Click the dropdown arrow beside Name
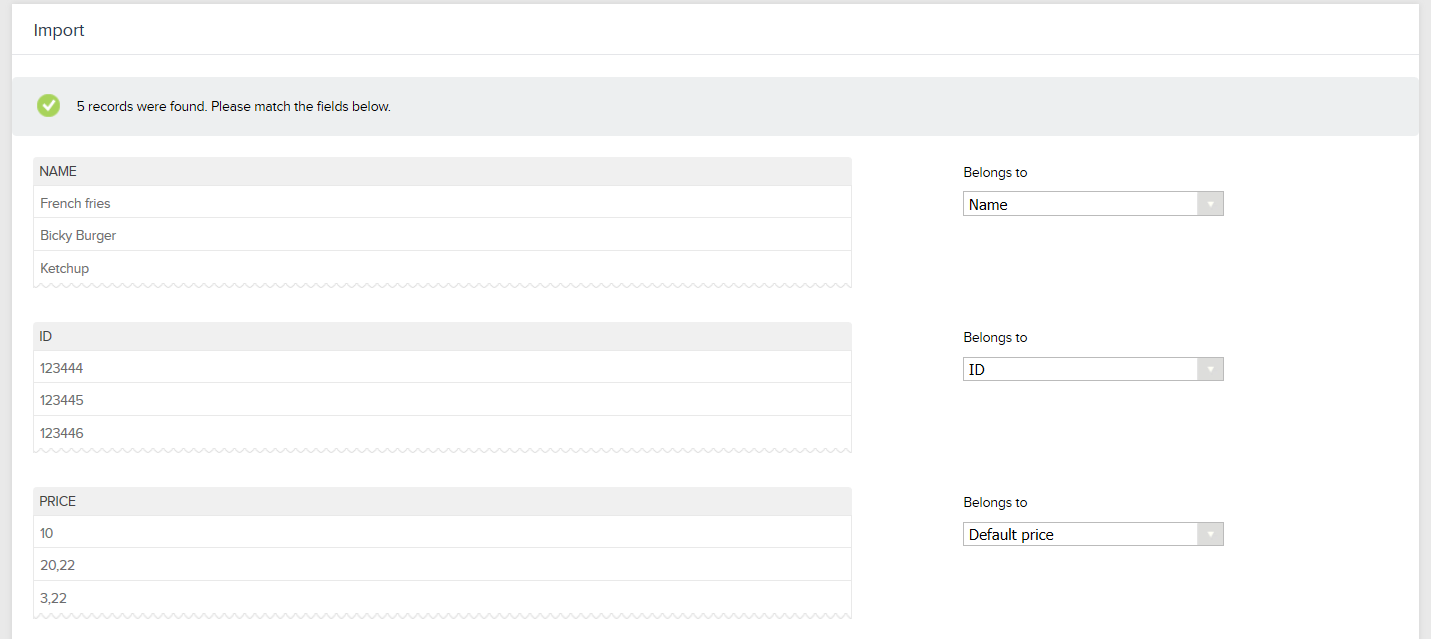This screenshot has height=639, width=1431. pos(1210,203)
